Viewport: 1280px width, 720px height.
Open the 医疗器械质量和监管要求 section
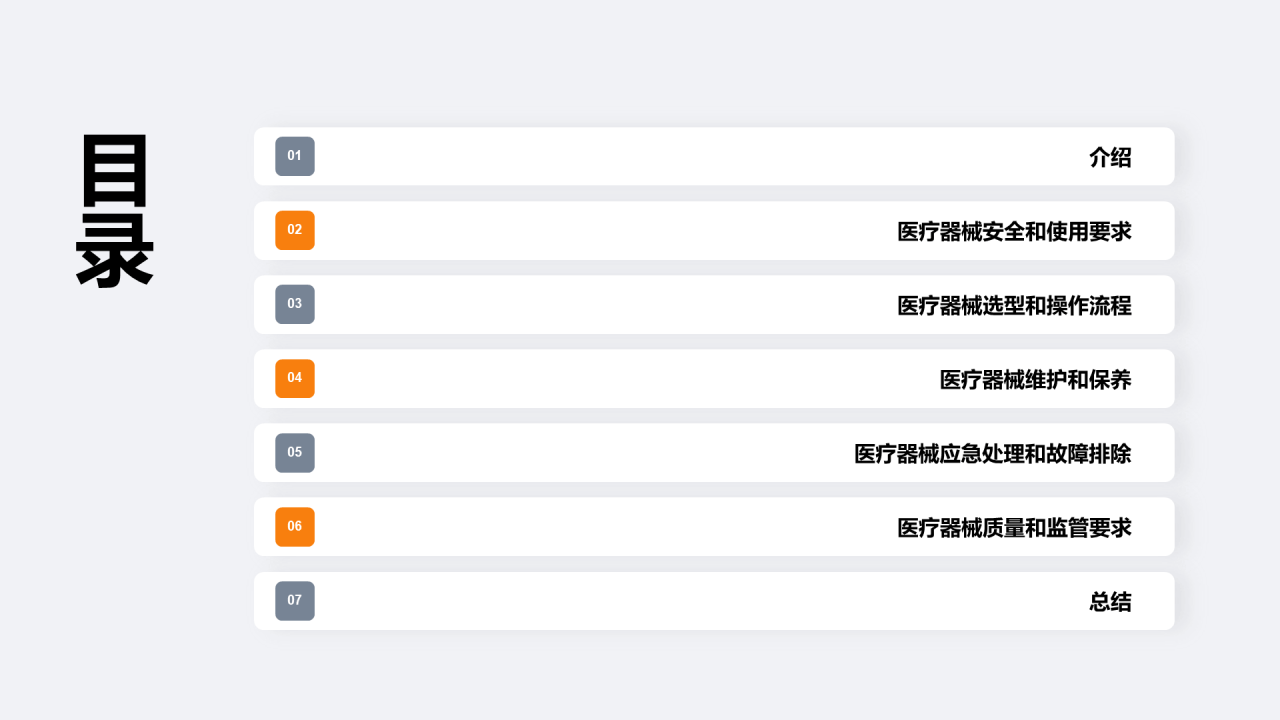pyautogui.click(x=1014, y=527)
